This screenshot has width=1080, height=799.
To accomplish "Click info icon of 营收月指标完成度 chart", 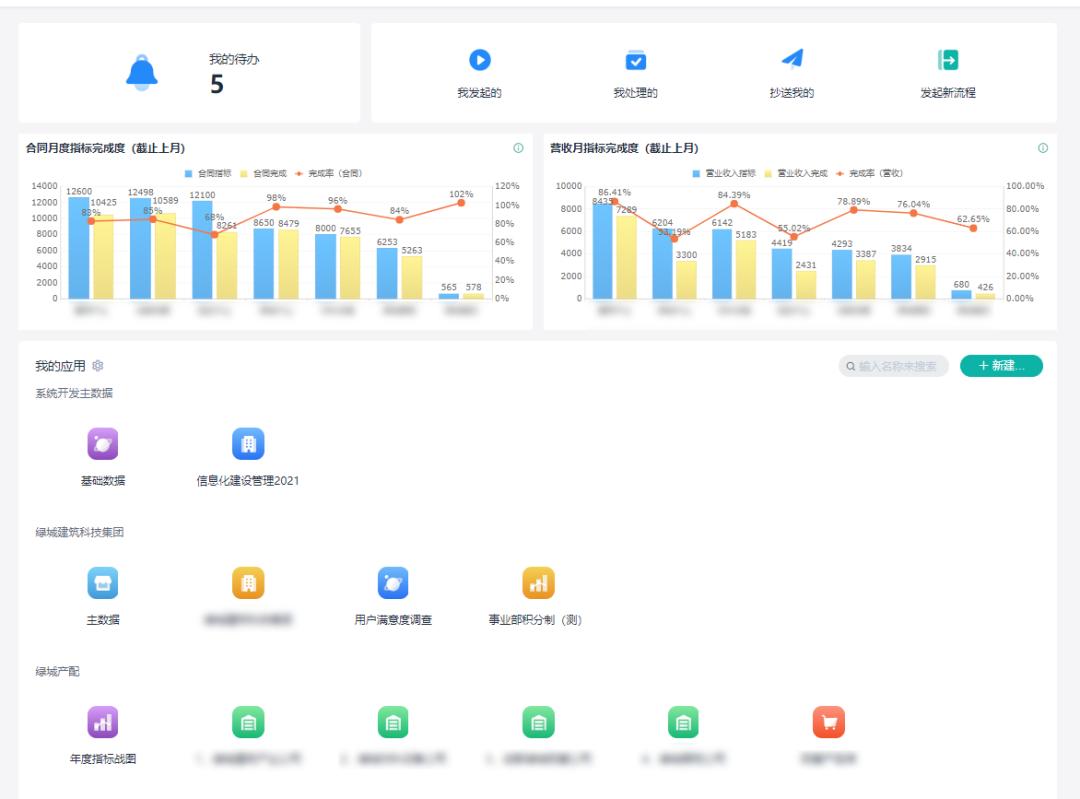I will pyautogui.click(x=1043, y=148).
